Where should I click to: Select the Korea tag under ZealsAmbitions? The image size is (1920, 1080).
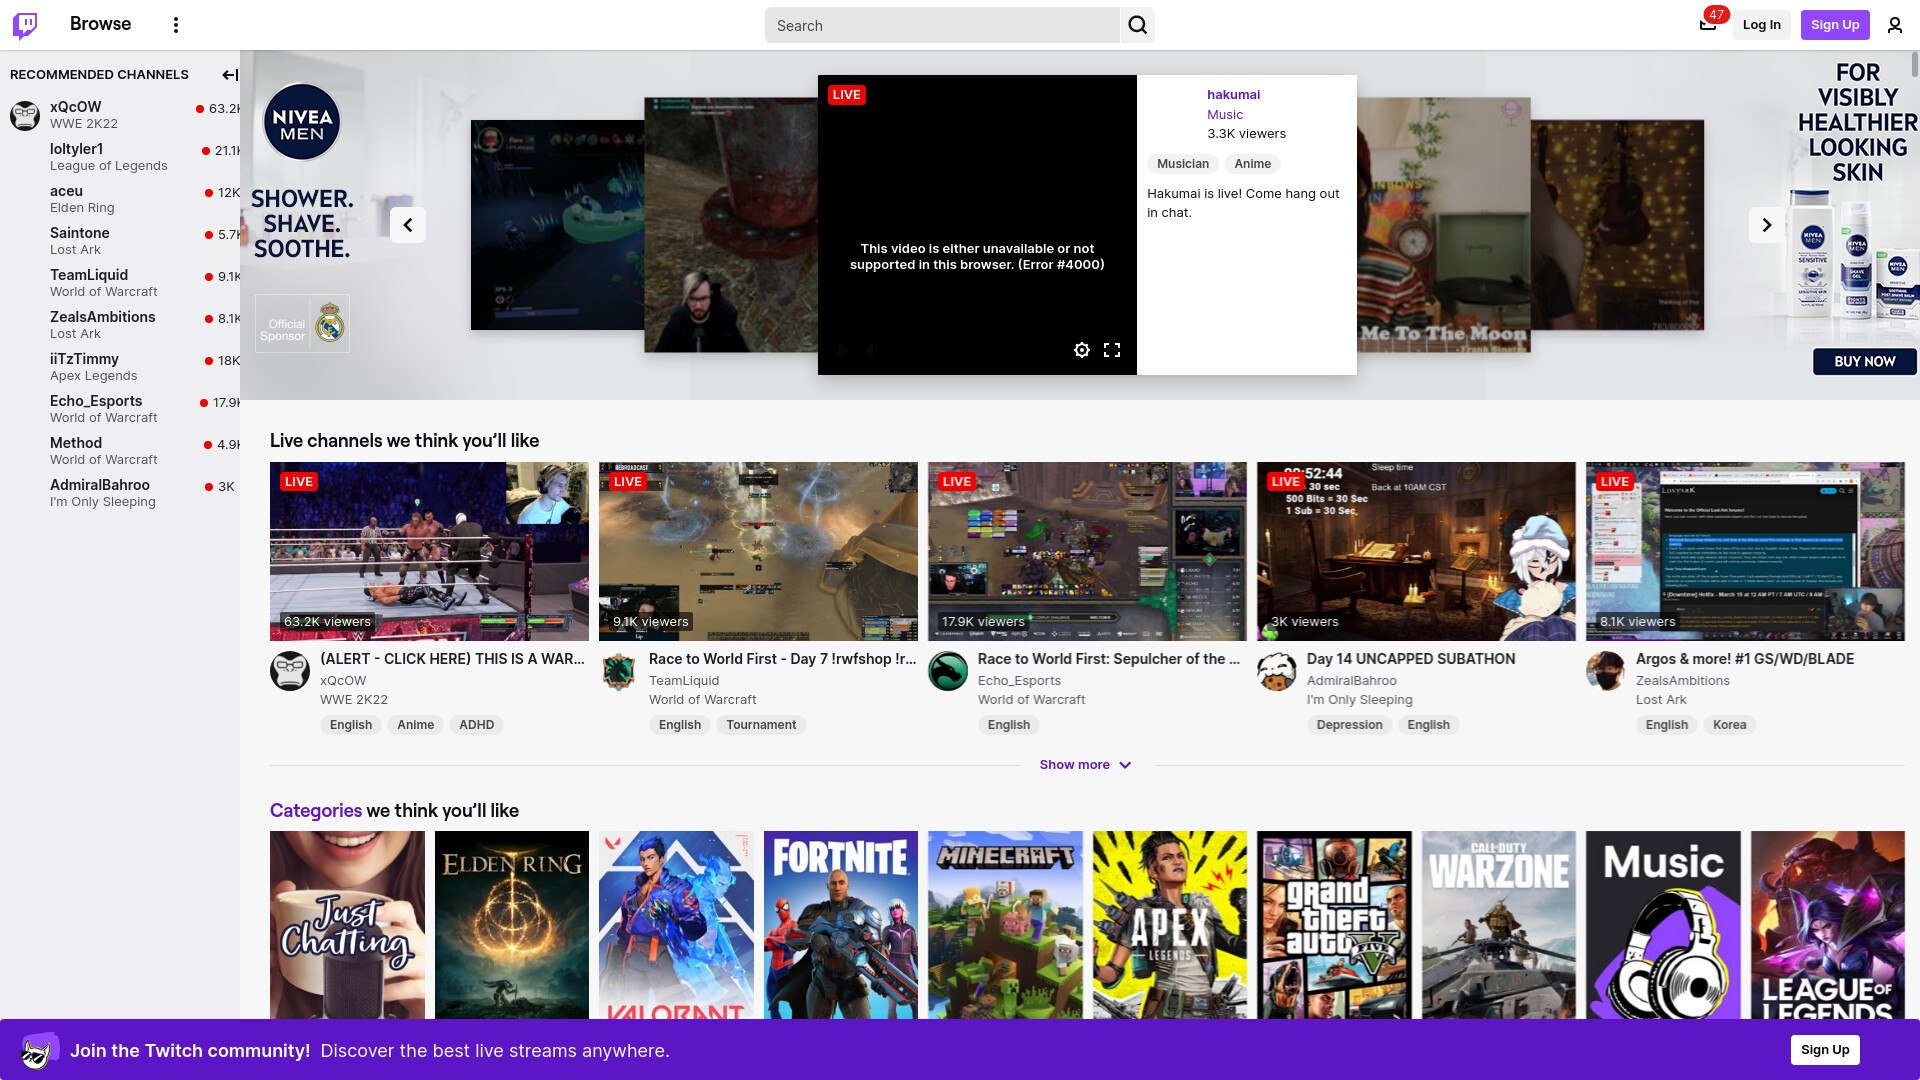[x=1729, y=725]
